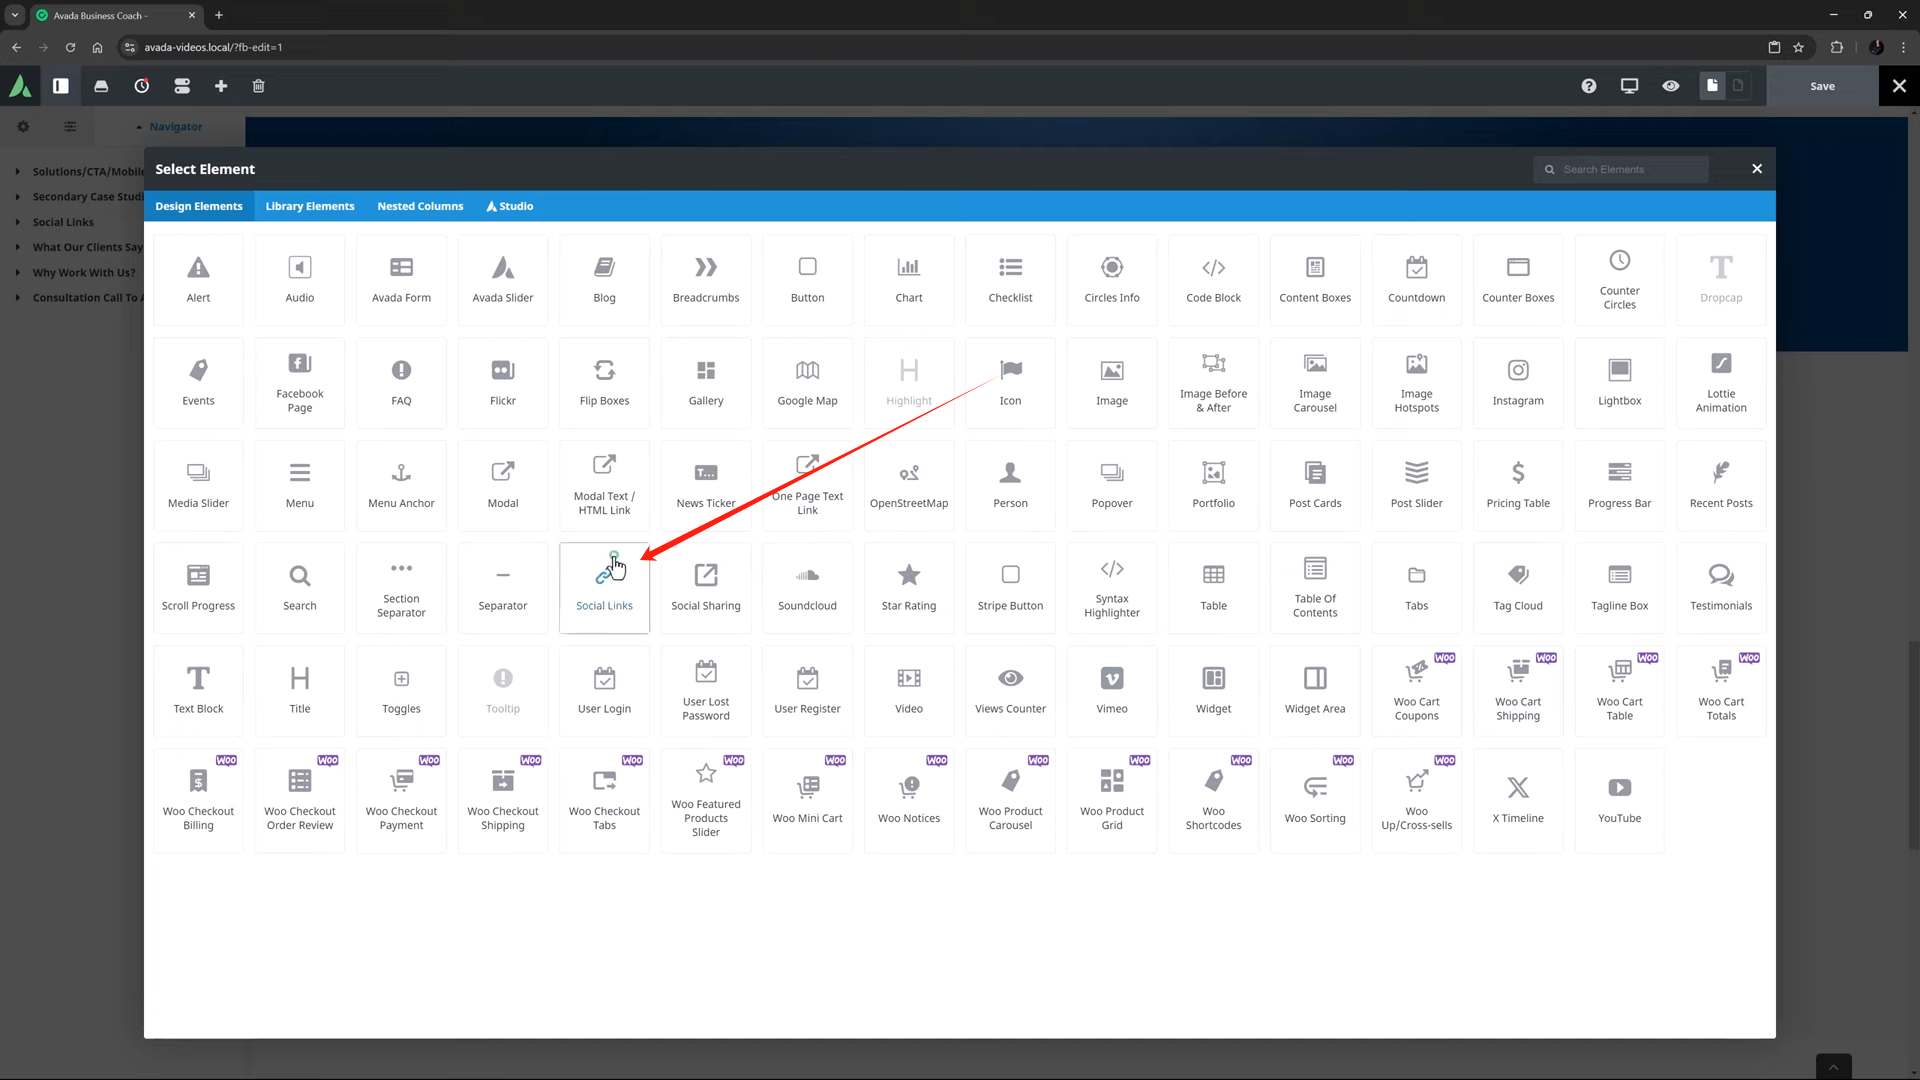Collapse the Navigator panel arrow
Screen dimensions: 1920x1080
139,127
